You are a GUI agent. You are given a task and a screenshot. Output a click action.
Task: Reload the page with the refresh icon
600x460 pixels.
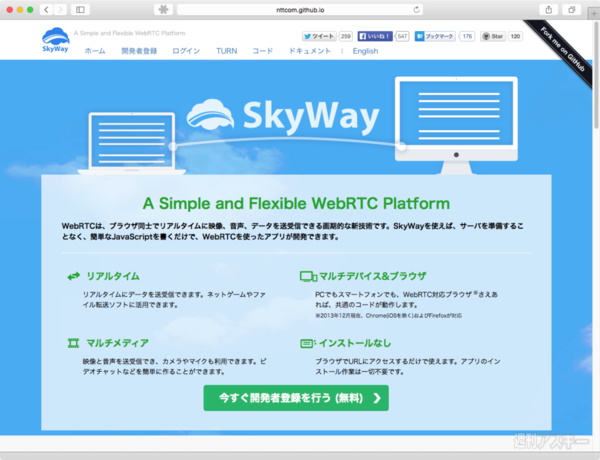point(416,10)
